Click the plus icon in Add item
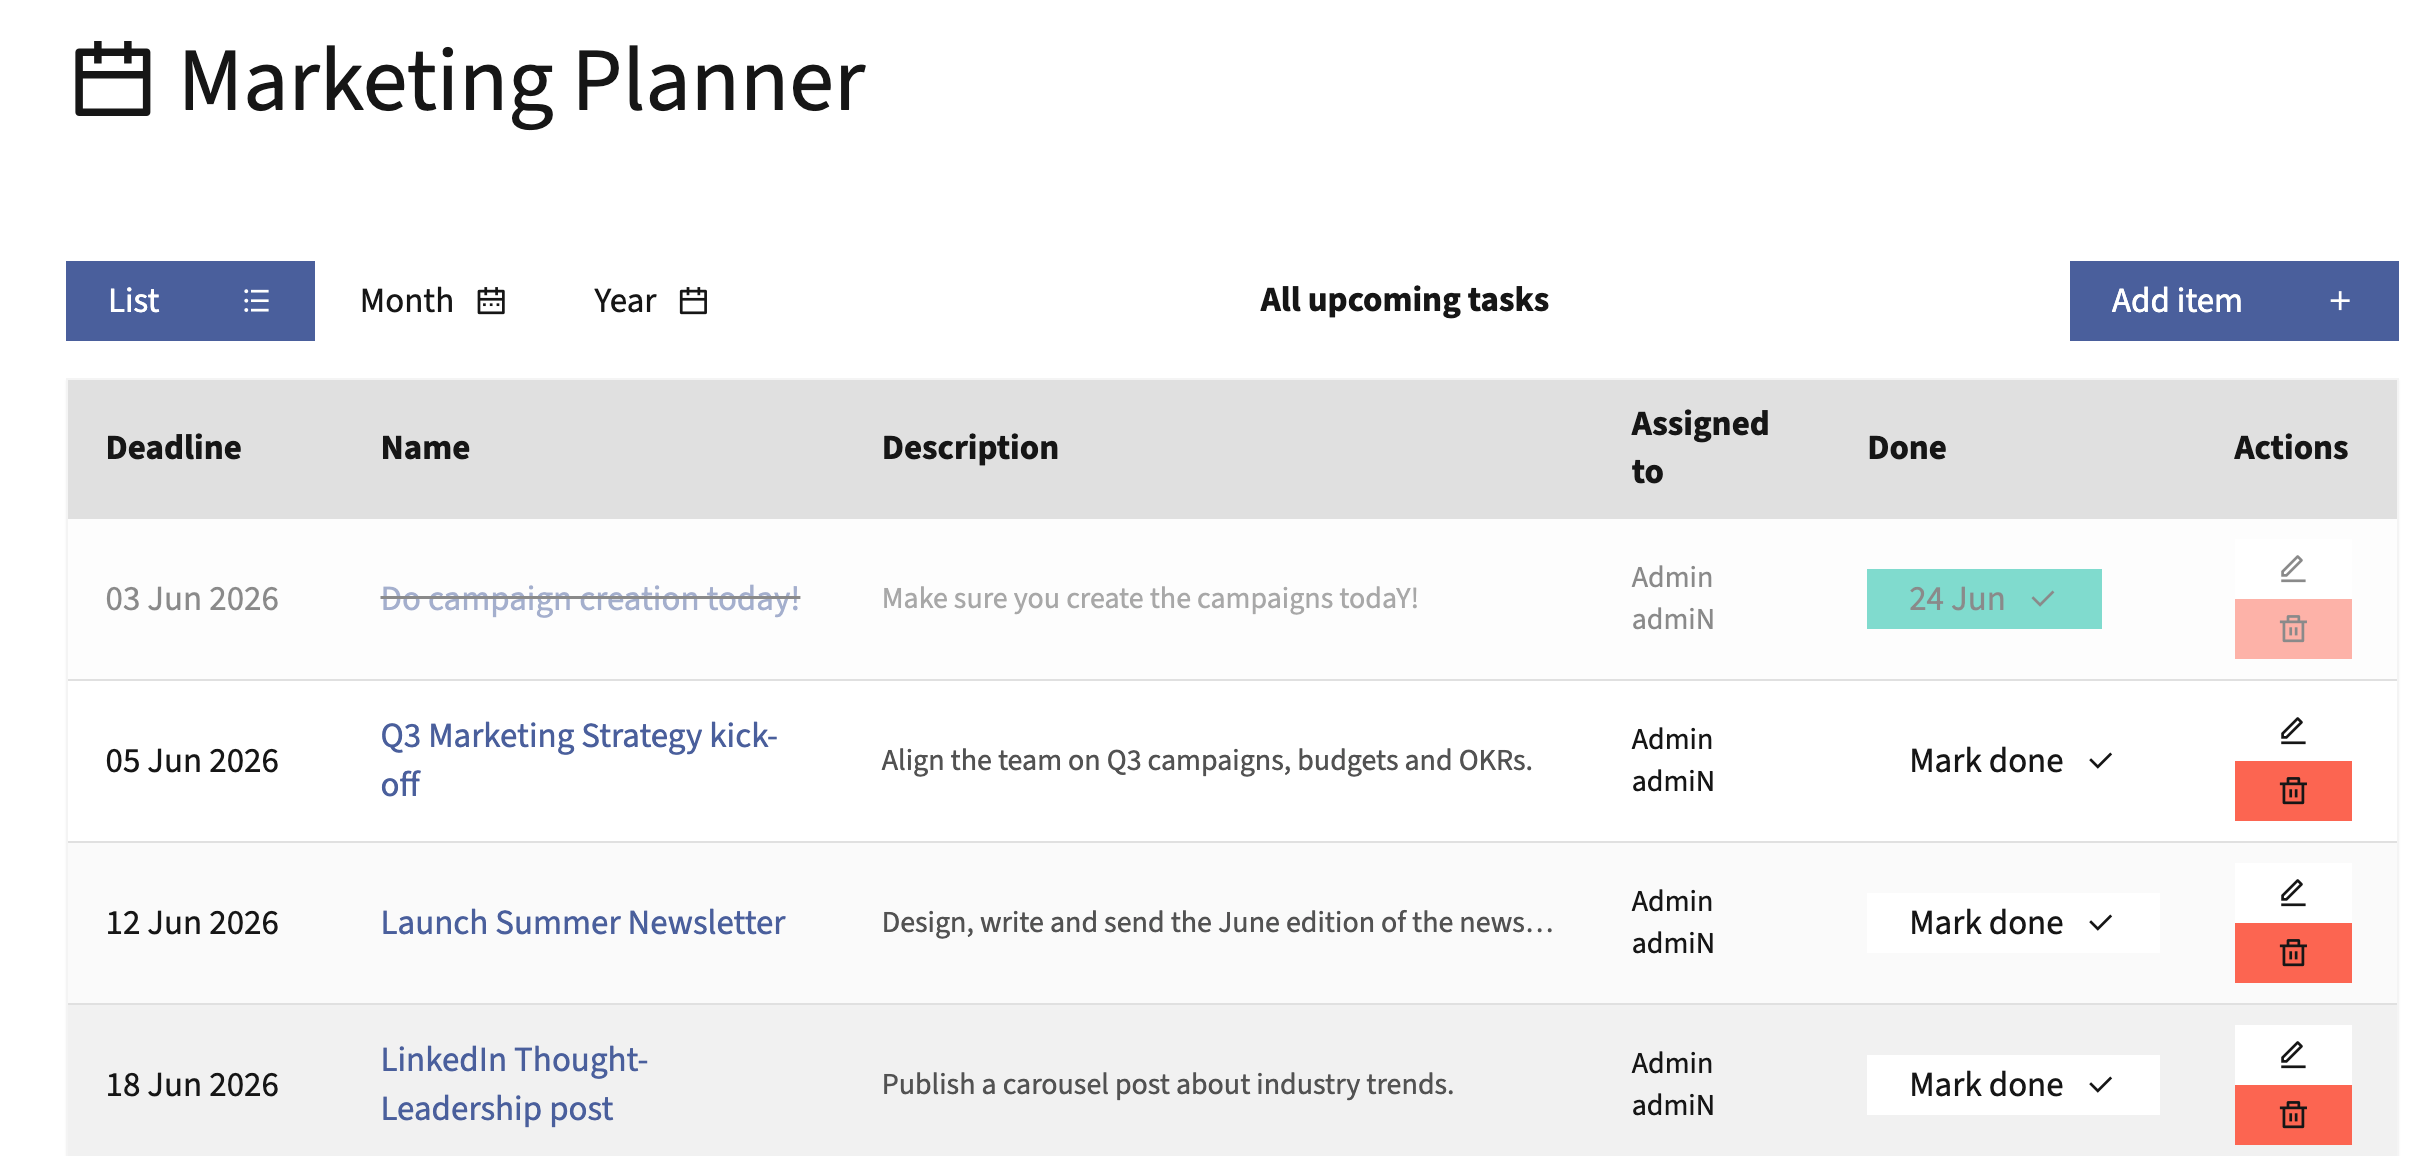Viewport: 2416px width, 1156px height. point(2340,301)
